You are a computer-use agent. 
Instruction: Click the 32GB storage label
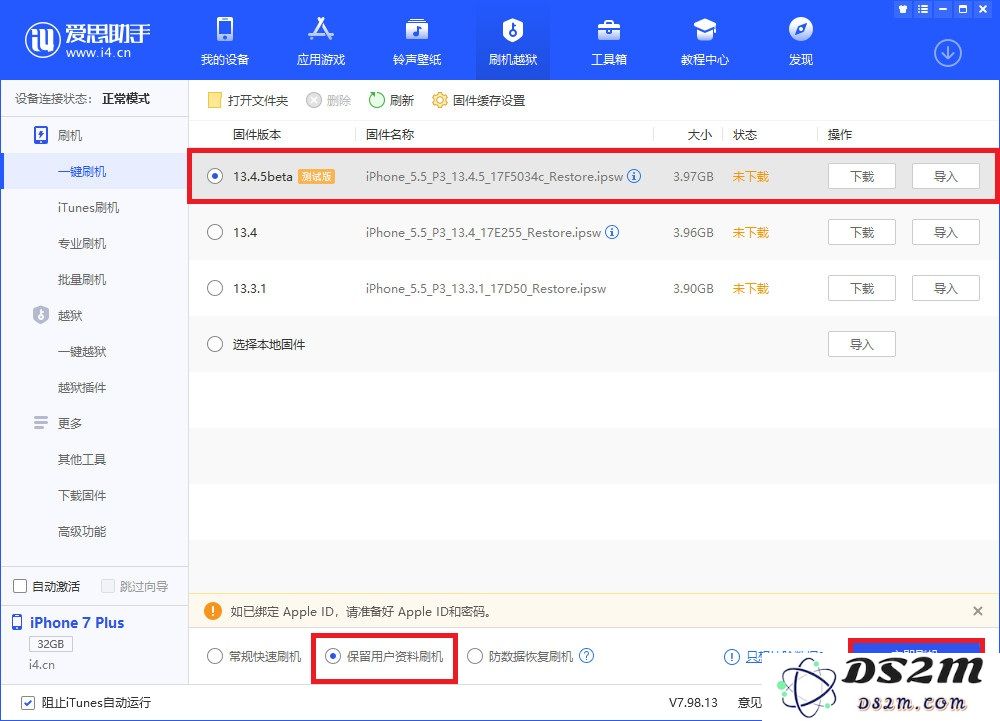[50, 644]
